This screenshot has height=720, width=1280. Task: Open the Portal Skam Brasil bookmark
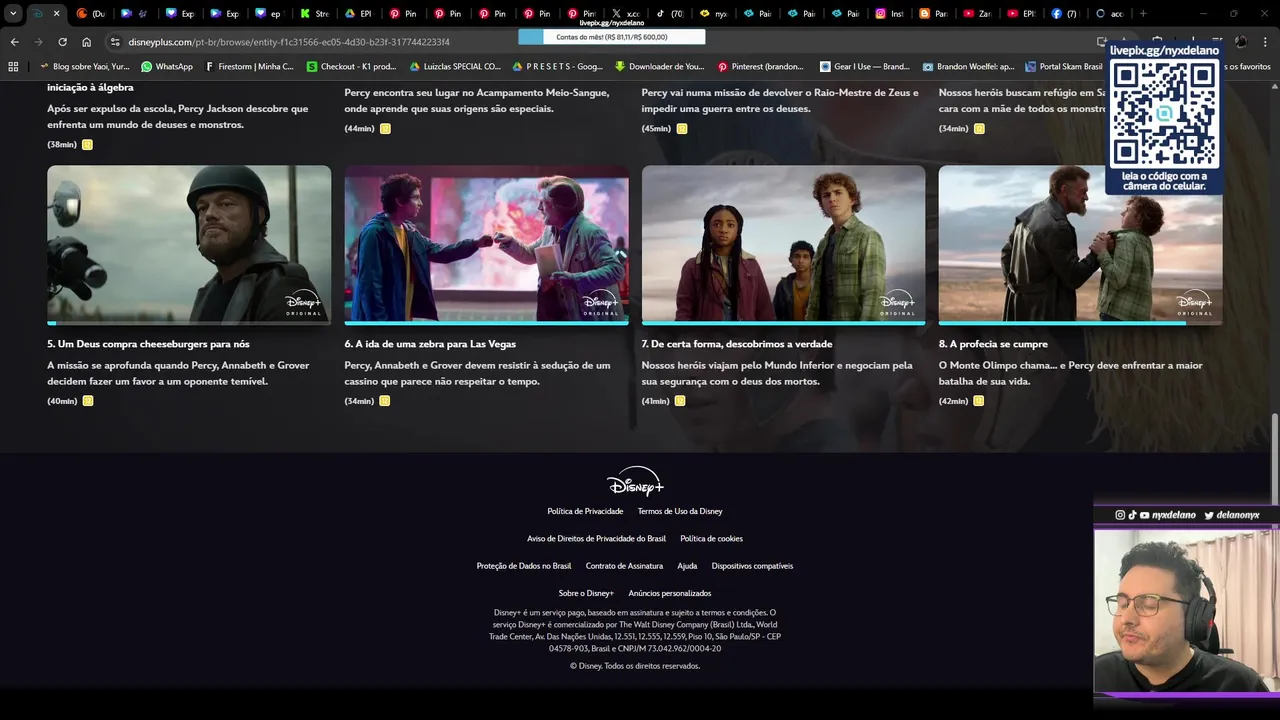(1064, 66)
